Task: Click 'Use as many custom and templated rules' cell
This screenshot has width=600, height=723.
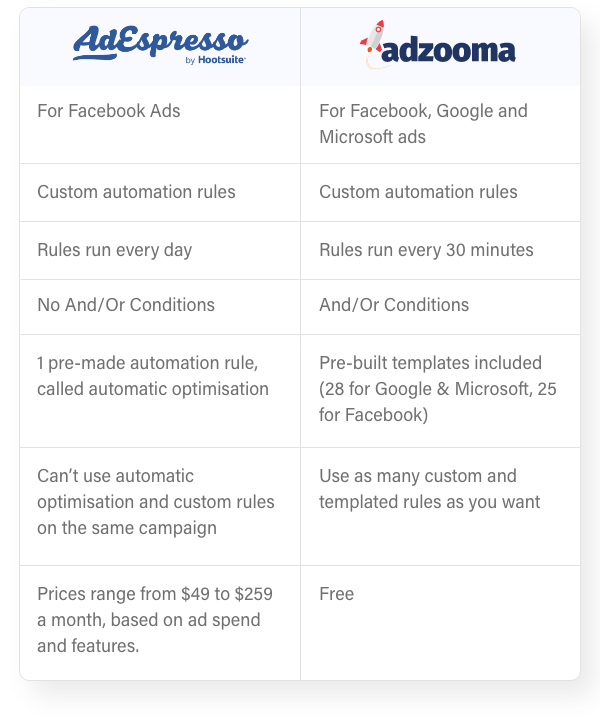Action: coord(440,506)
